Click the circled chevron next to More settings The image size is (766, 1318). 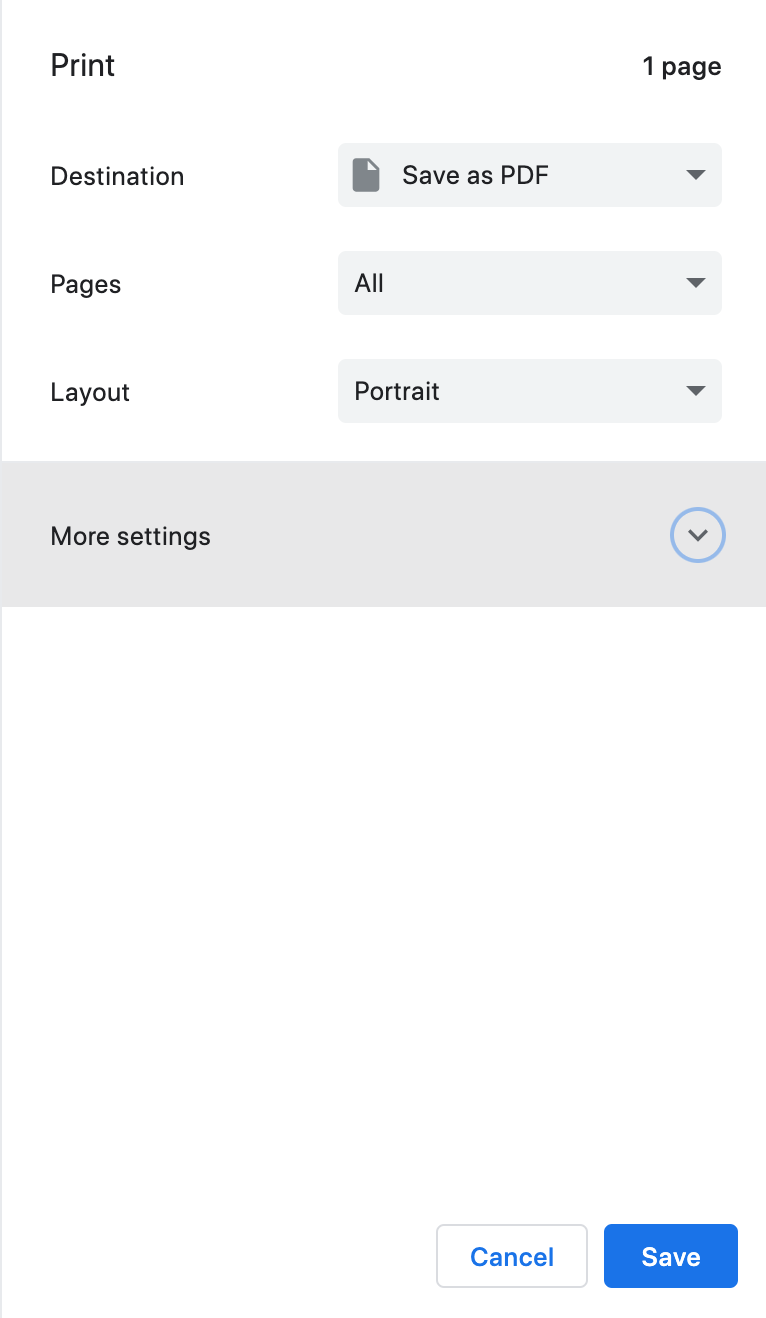697,535
